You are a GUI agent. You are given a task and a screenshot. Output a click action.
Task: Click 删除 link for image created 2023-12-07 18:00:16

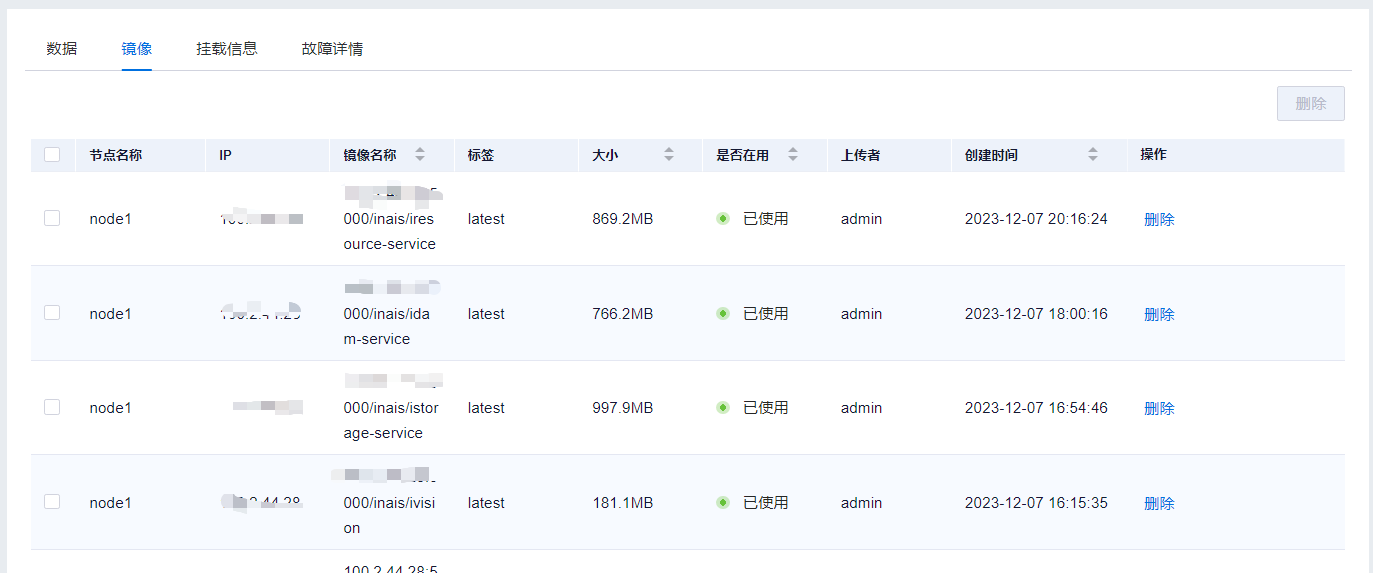1159,315
